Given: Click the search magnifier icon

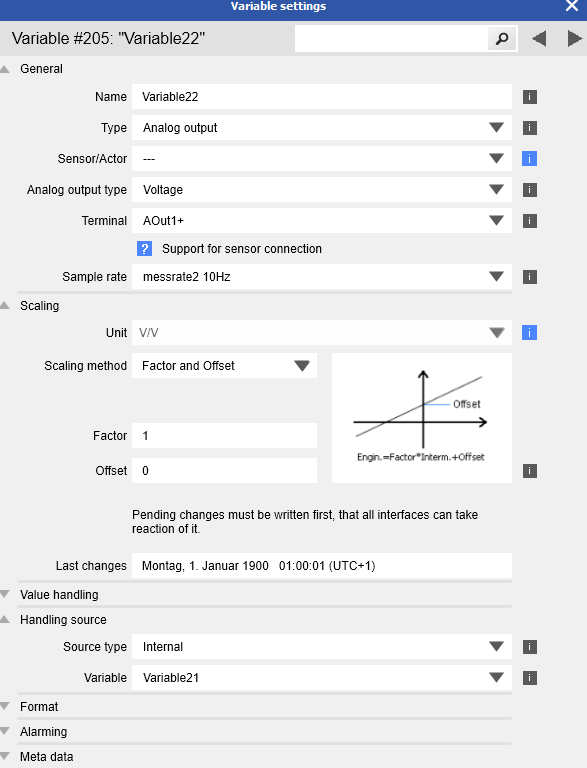Looking at the screenshot, I should coord(502,39).
